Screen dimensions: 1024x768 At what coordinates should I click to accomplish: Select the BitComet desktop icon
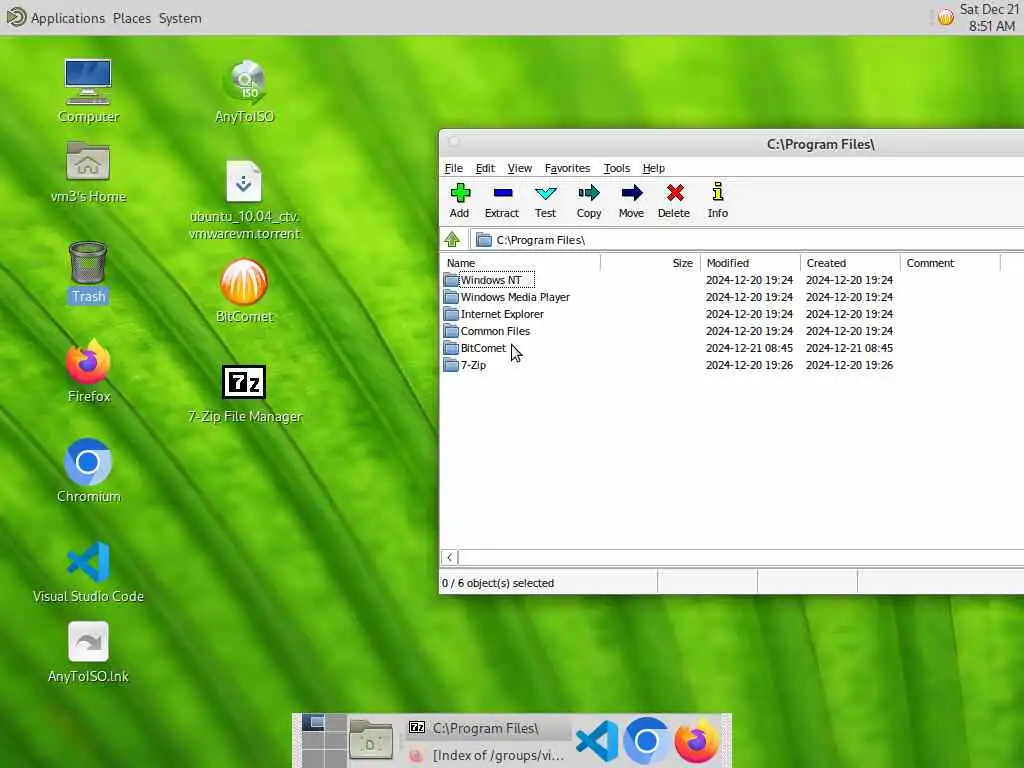point(244,291)
